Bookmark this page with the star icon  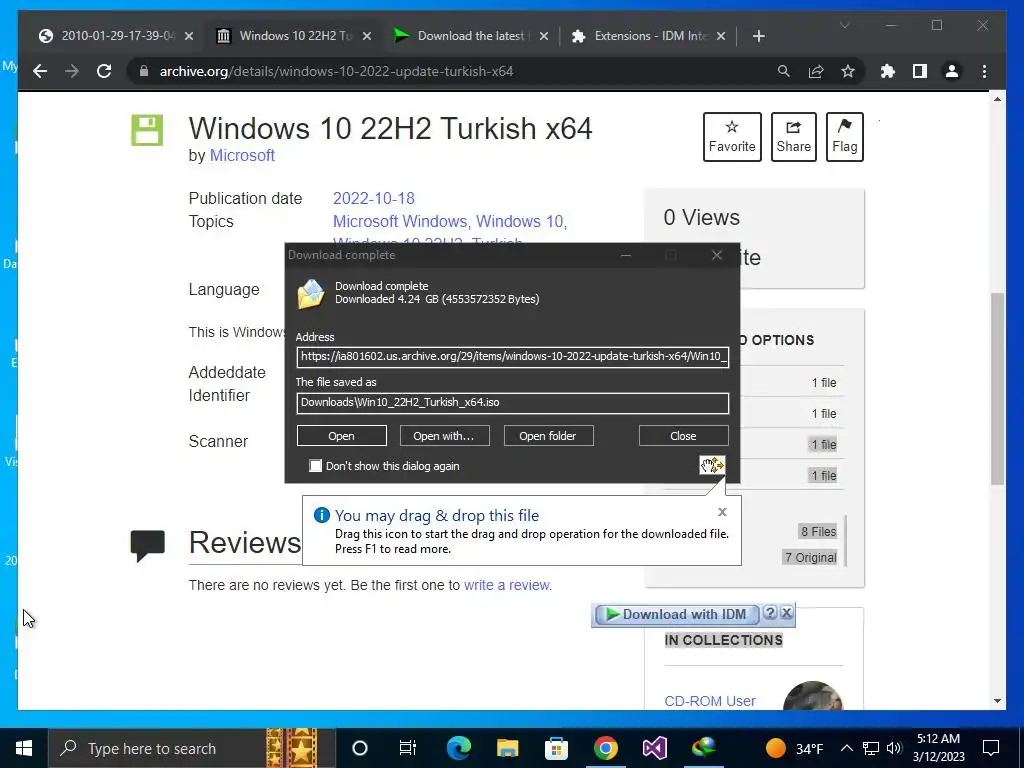click(x=848, y=71)
